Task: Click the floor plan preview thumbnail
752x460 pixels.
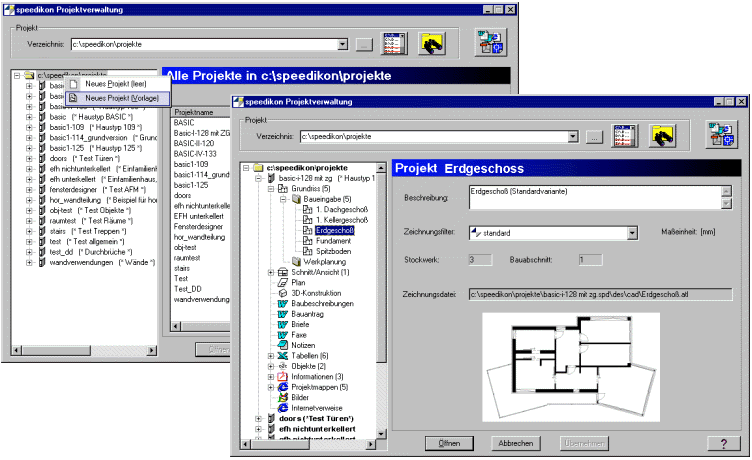Action: point(571,367)
